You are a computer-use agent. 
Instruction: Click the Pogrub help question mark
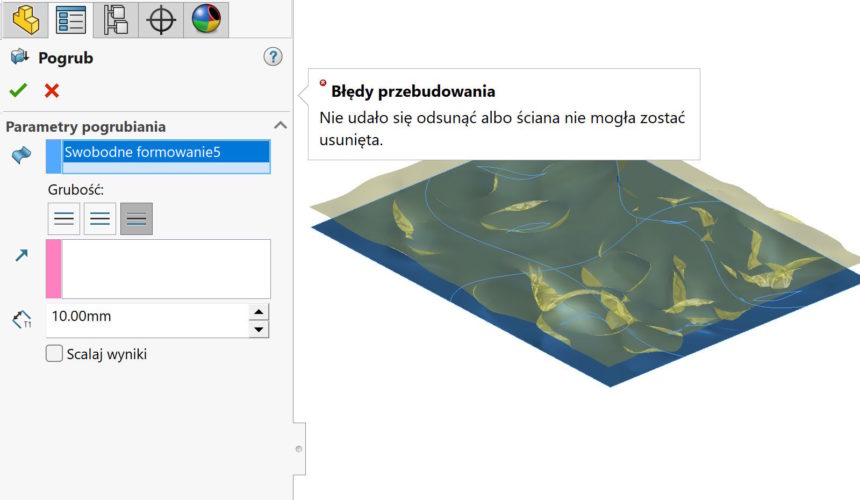point(273,57)
